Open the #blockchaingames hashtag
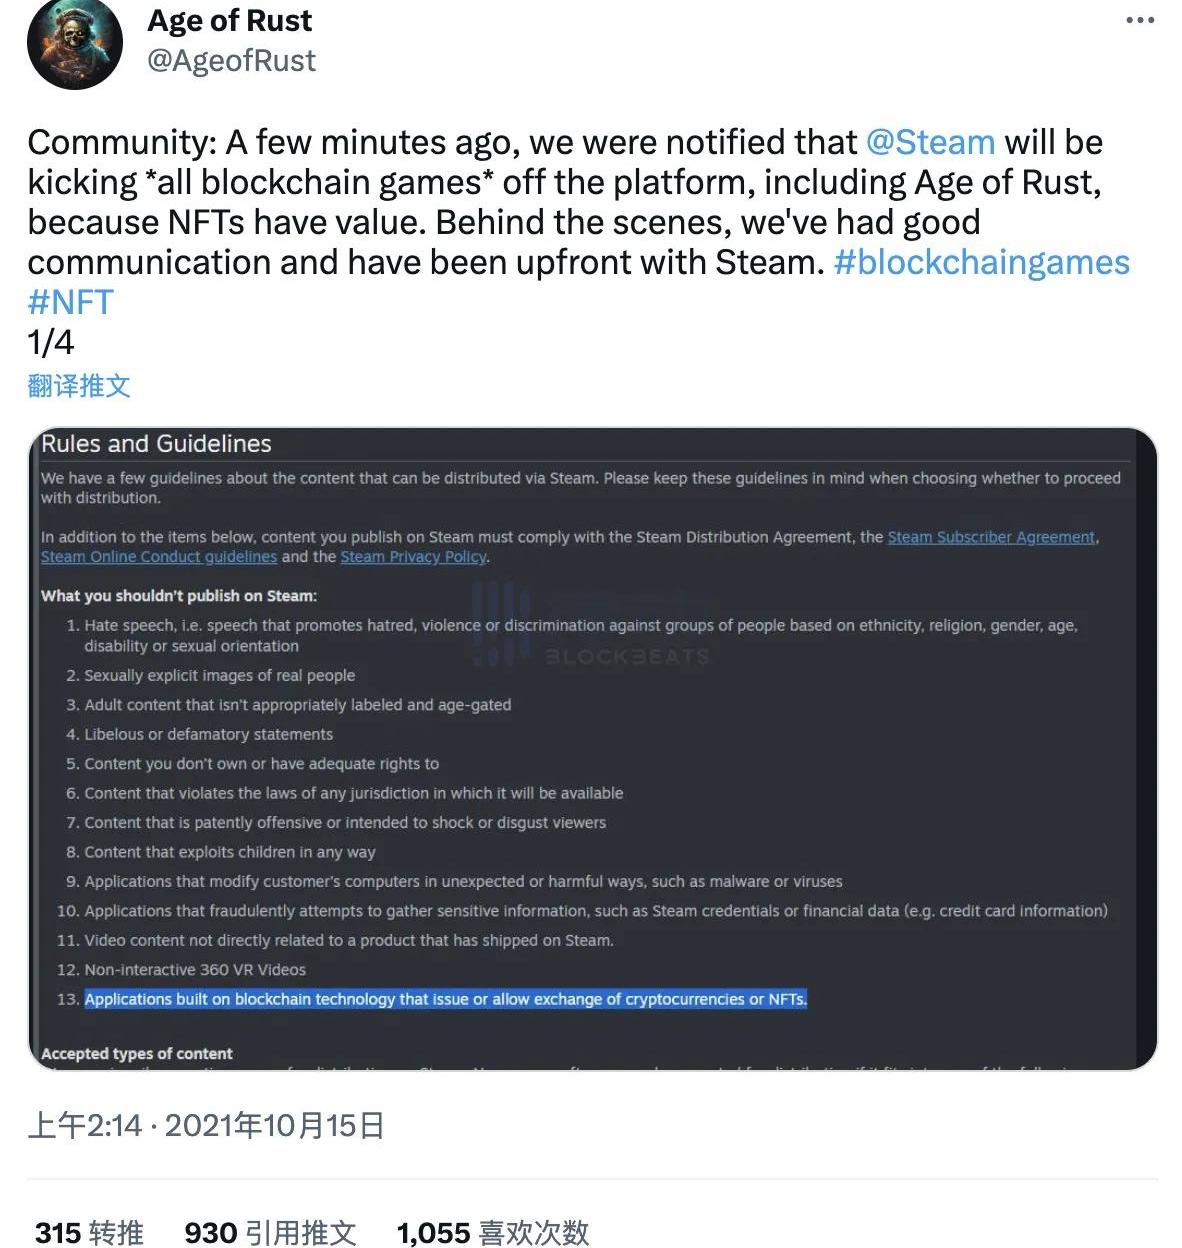This screenshot has height=1248, width=1182. [981, 262]
